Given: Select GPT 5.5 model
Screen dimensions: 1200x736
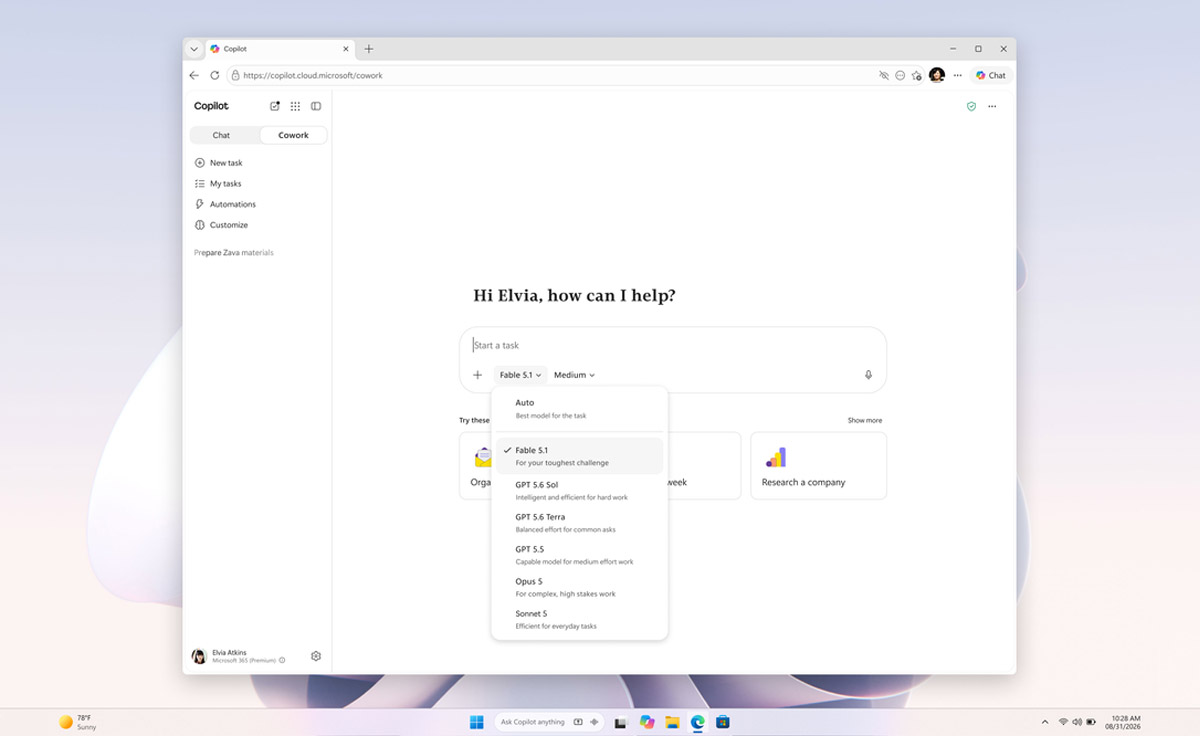Looking at the screenshot, I should 579,555.
